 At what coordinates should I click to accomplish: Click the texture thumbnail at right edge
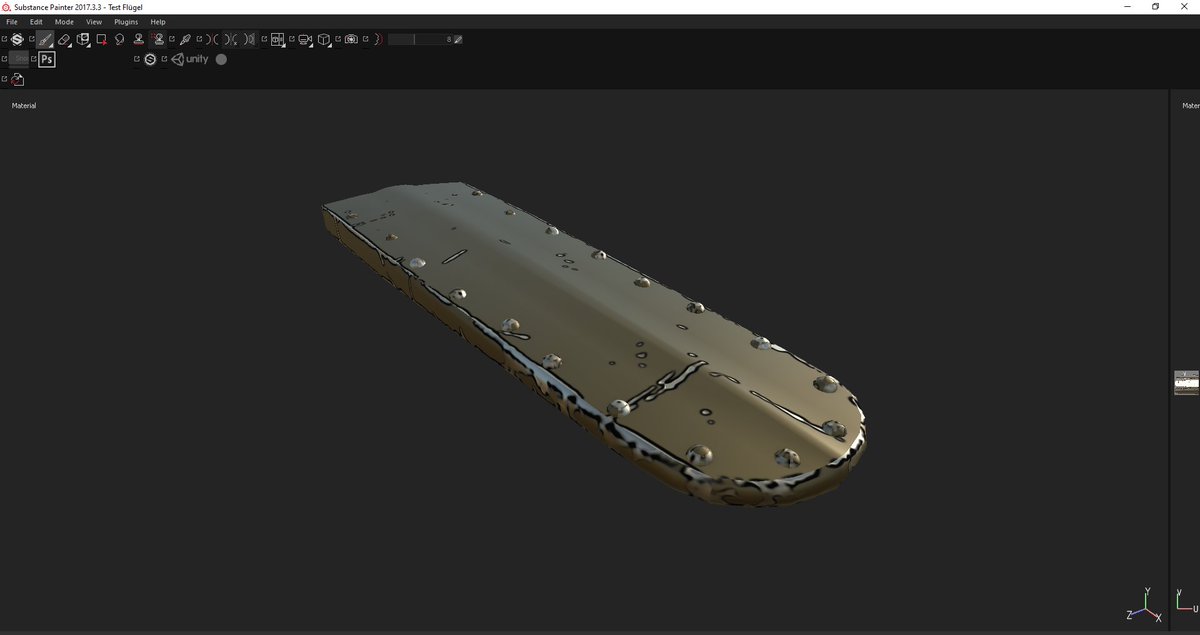click(1186, 382)
